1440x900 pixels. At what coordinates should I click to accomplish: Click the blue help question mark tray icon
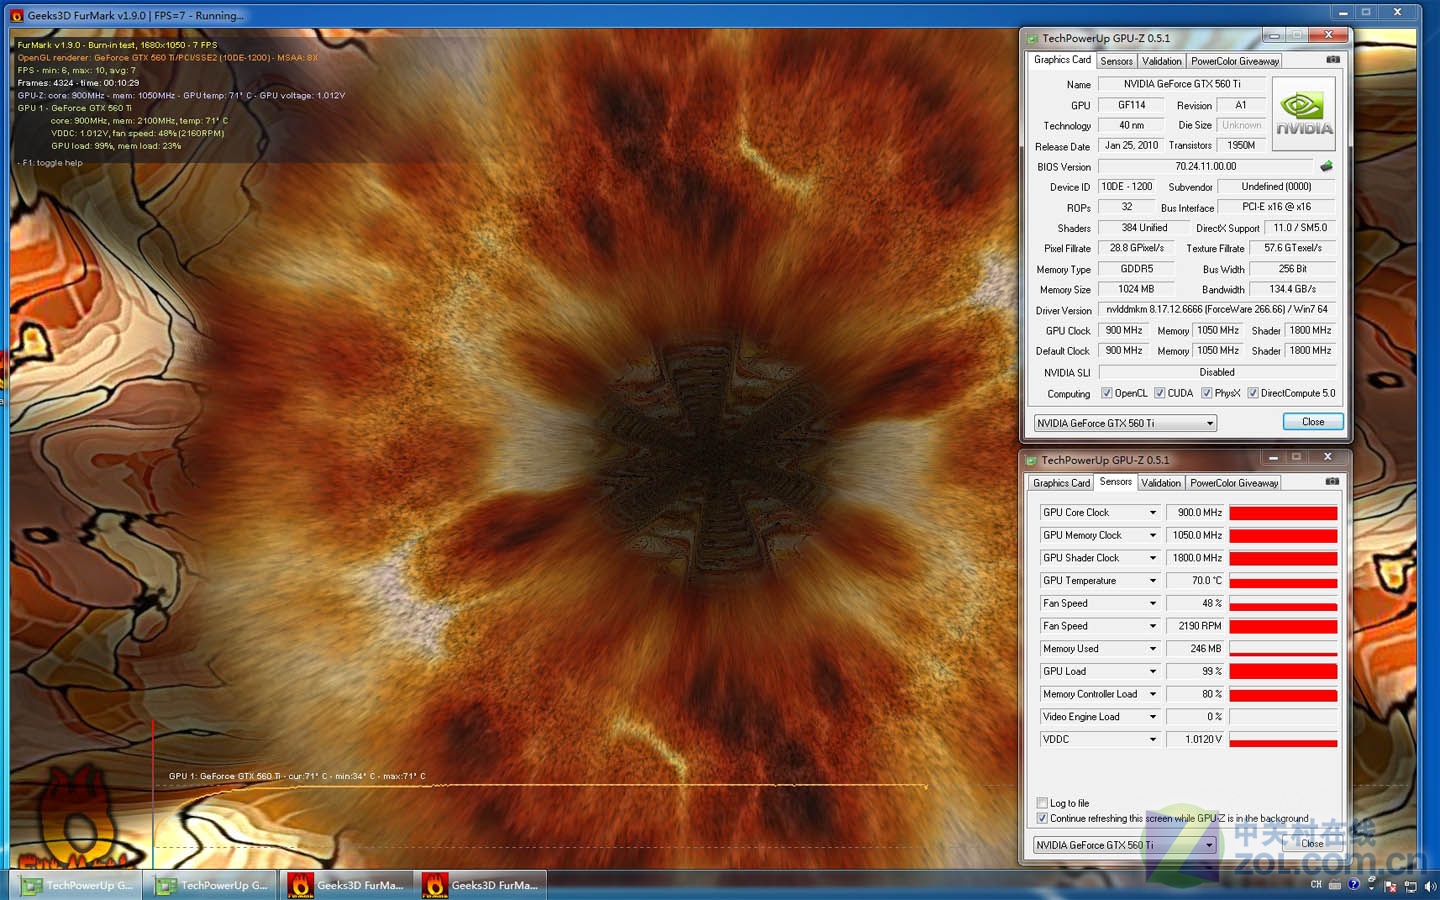coord(1353,885)
